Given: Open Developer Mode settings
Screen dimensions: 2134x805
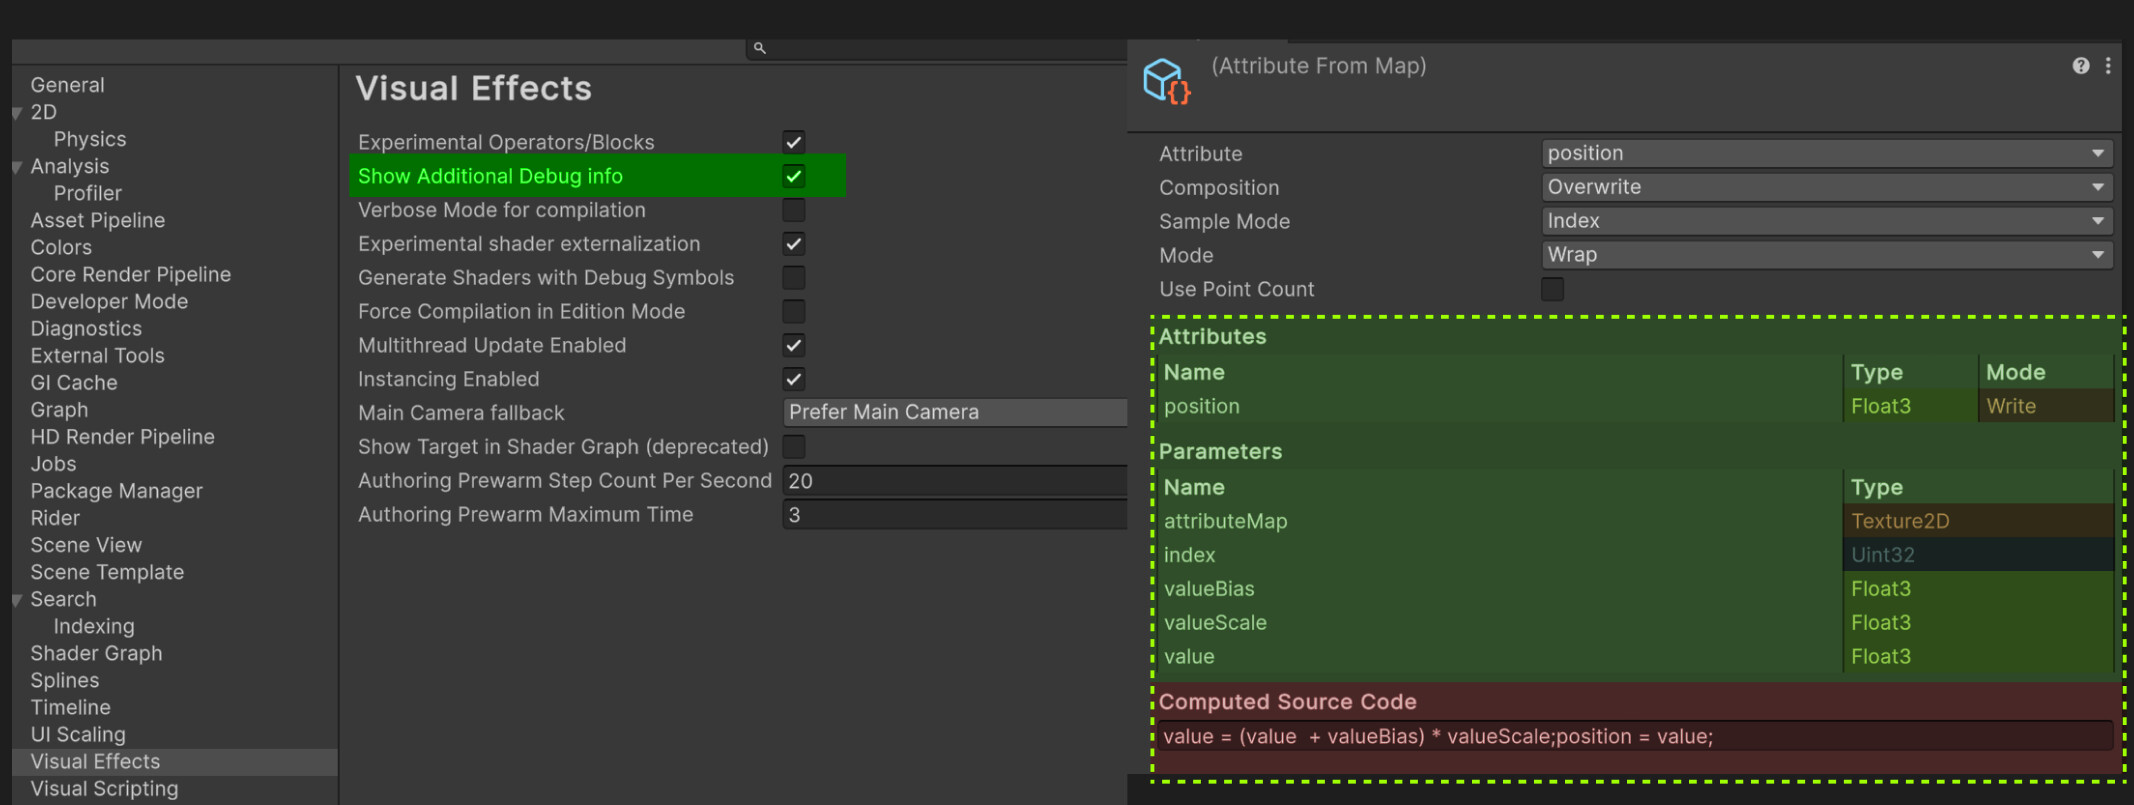Looking at the screenshot, I should pyautogui.click(x=109, y=301).
